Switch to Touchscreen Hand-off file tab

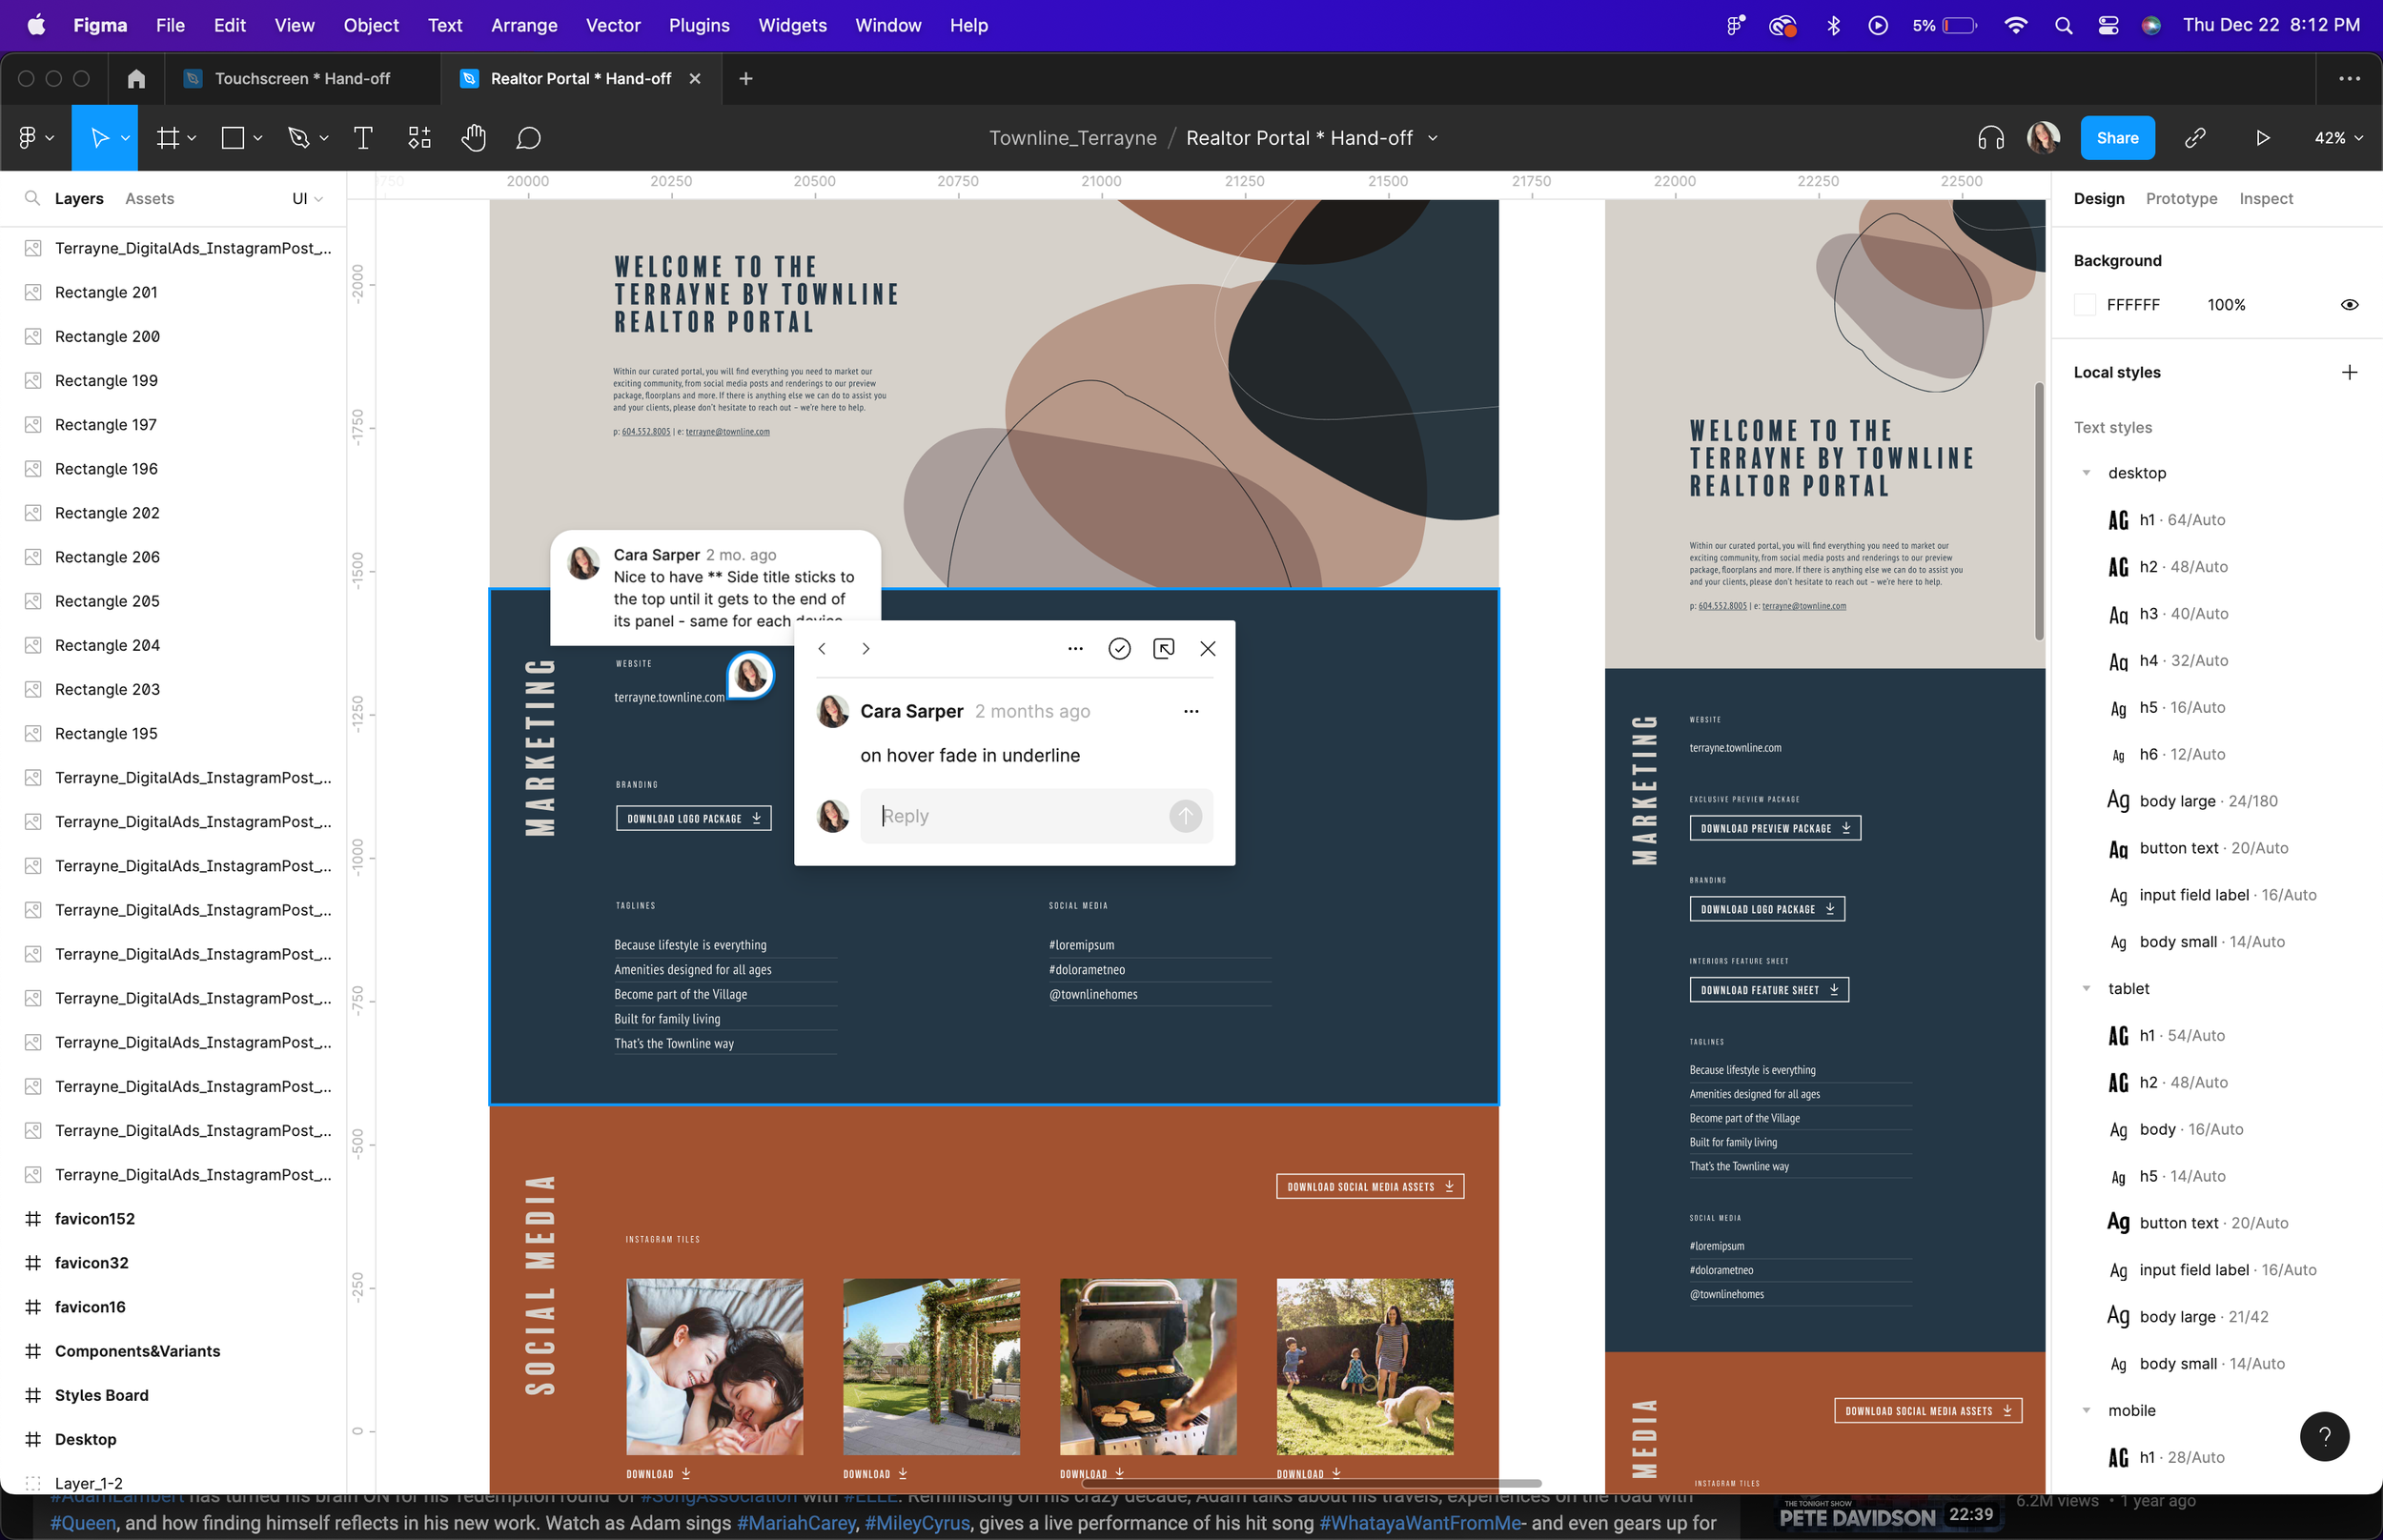coord(302,78)
